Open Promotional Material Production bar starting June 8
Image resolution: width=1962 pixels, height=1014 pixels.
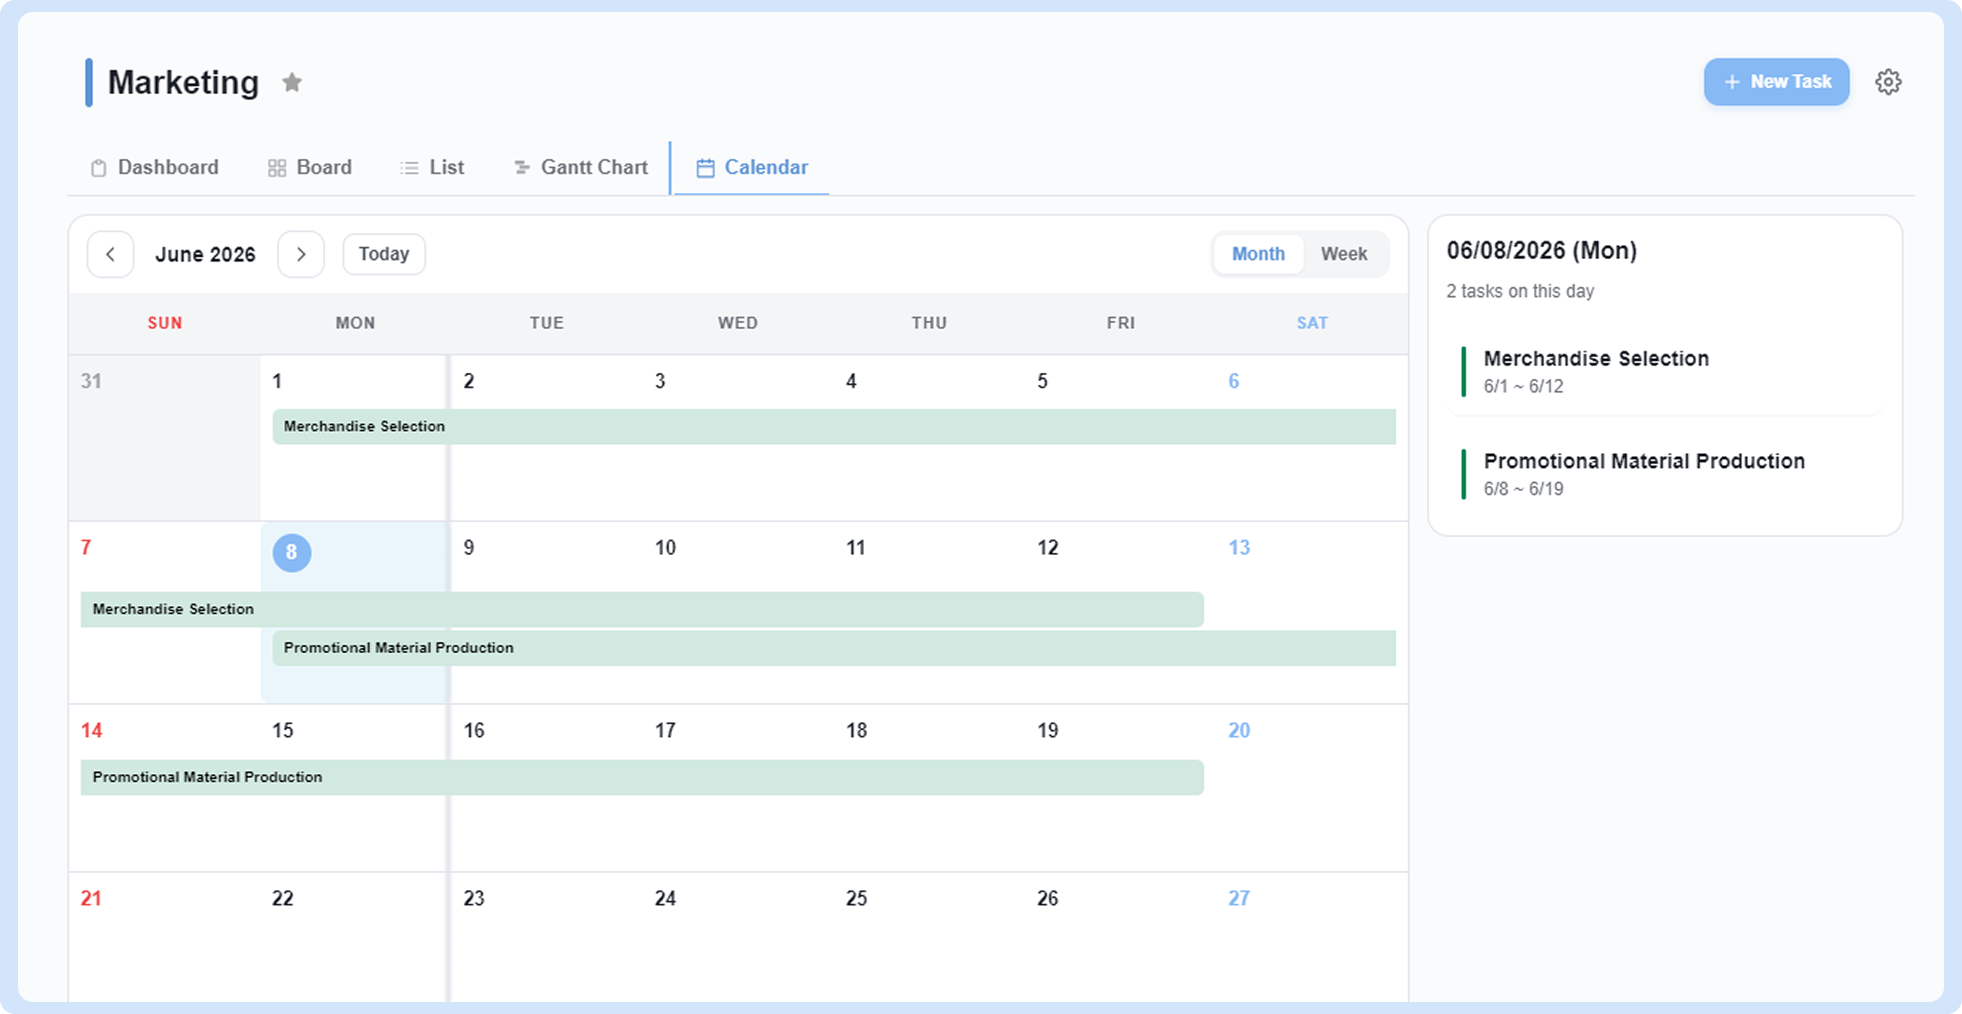pyautogui.click(x=834, y=648)
